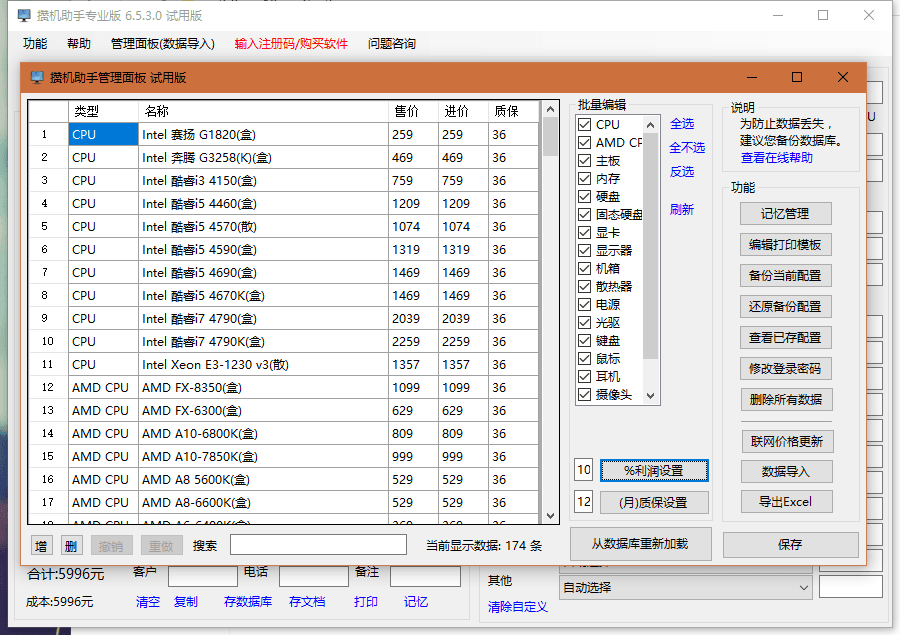Click the 全不选 link

(687, 148)
